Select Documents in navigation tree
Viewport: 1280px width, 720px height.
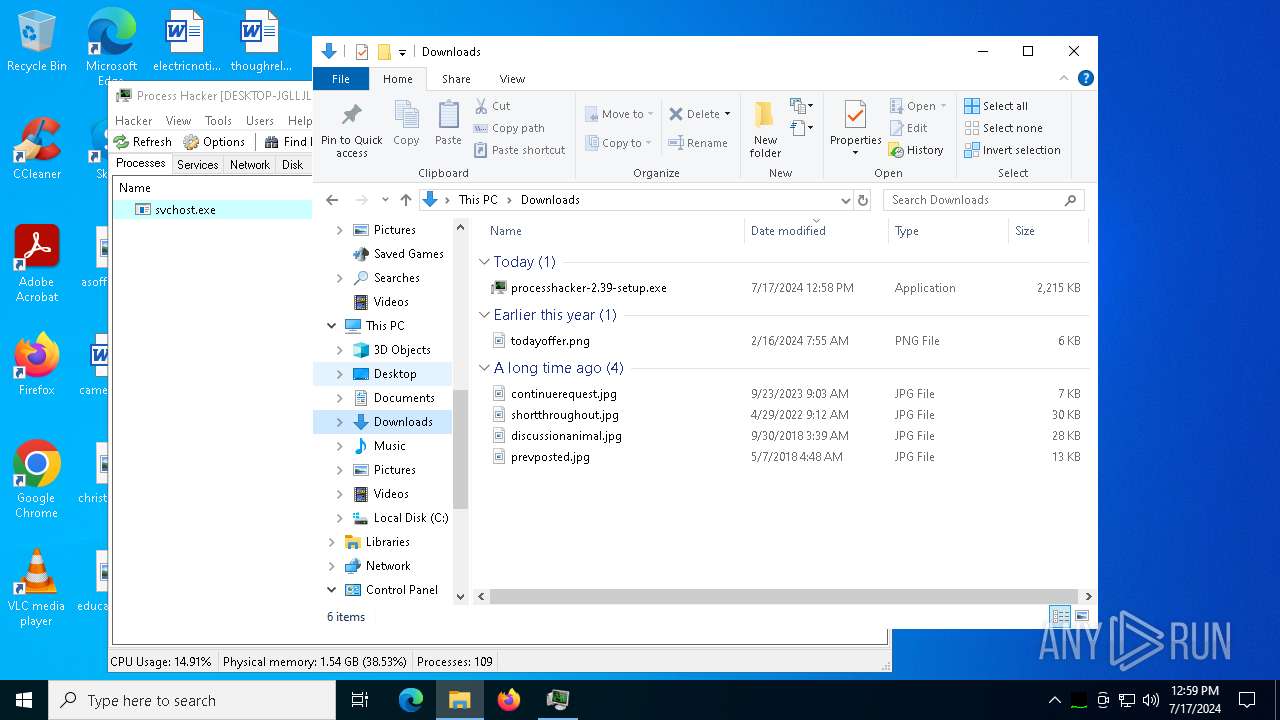tap(403, 398)
